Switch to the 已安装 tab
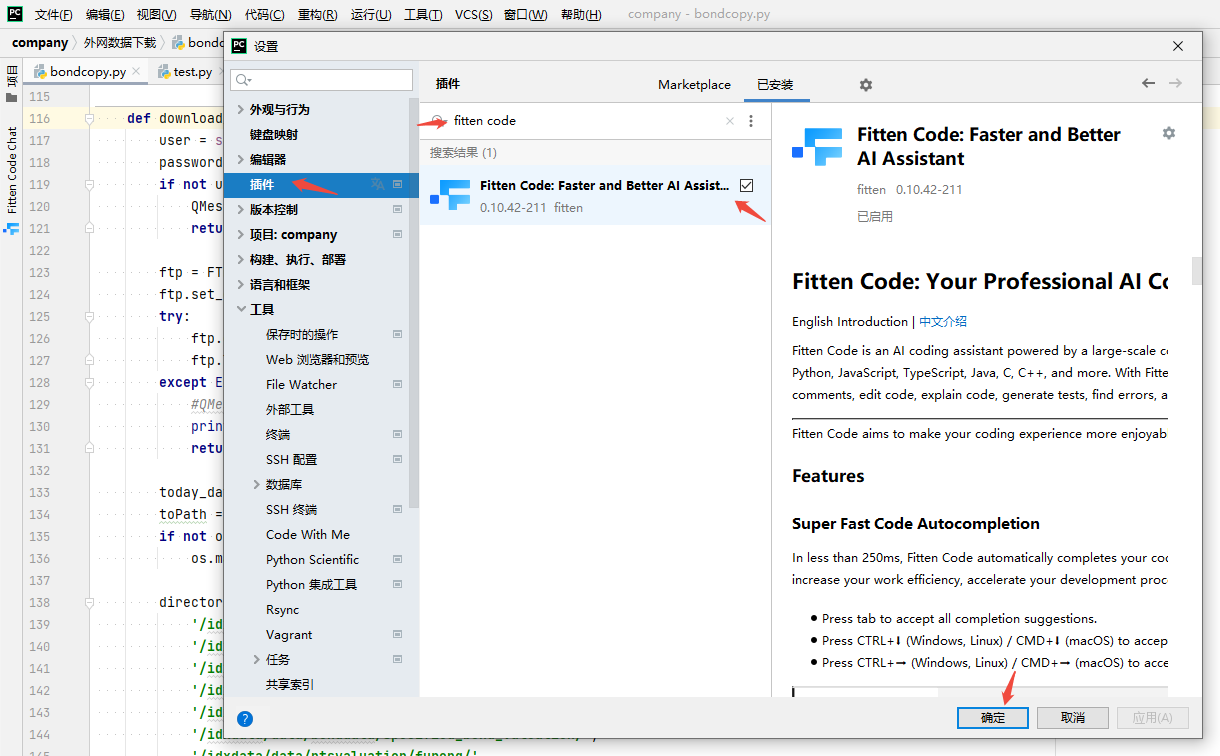Screen dimensions: 1220x756 (x=775, y=85)
